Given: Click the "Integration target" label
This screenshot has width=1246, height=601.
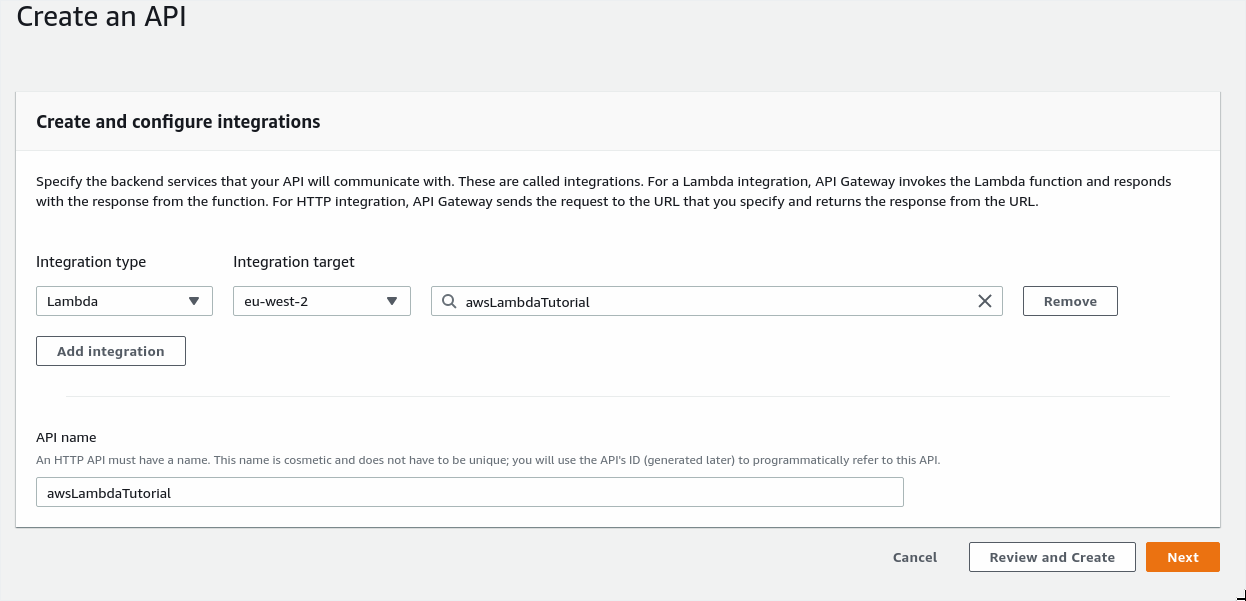Looking at the screenshot, I should 294,262.
